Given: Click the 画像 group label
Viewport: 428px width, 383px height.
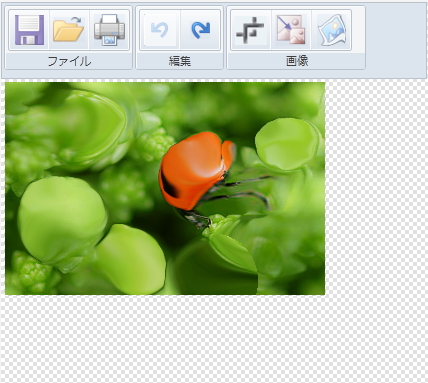Looking at the screenshot, I should [297, 61].
